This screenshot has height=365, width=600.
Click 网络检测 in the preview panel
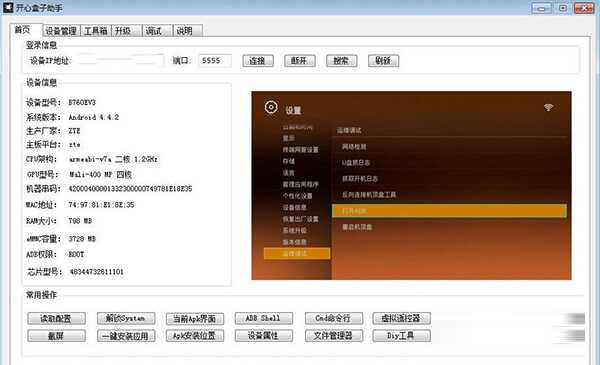[x=354, y=147]
